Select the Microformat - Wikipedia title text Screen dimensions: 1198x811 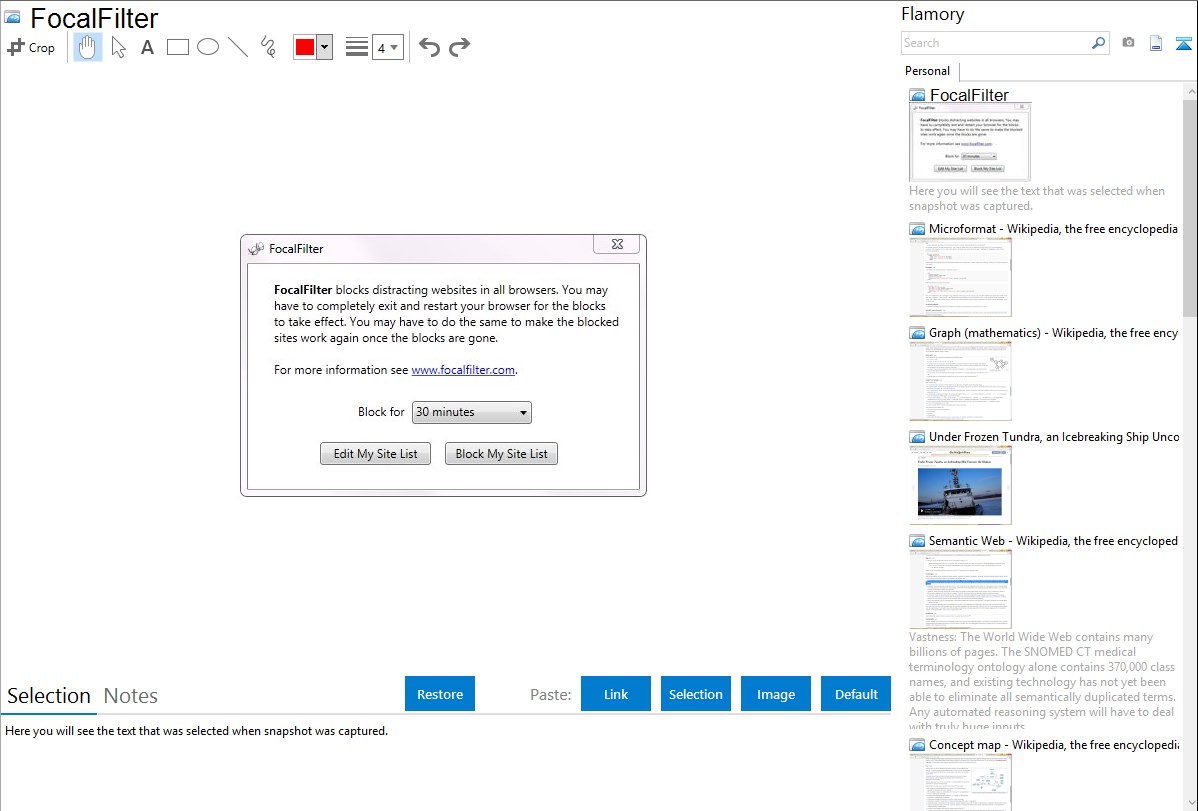point(1053,229)
